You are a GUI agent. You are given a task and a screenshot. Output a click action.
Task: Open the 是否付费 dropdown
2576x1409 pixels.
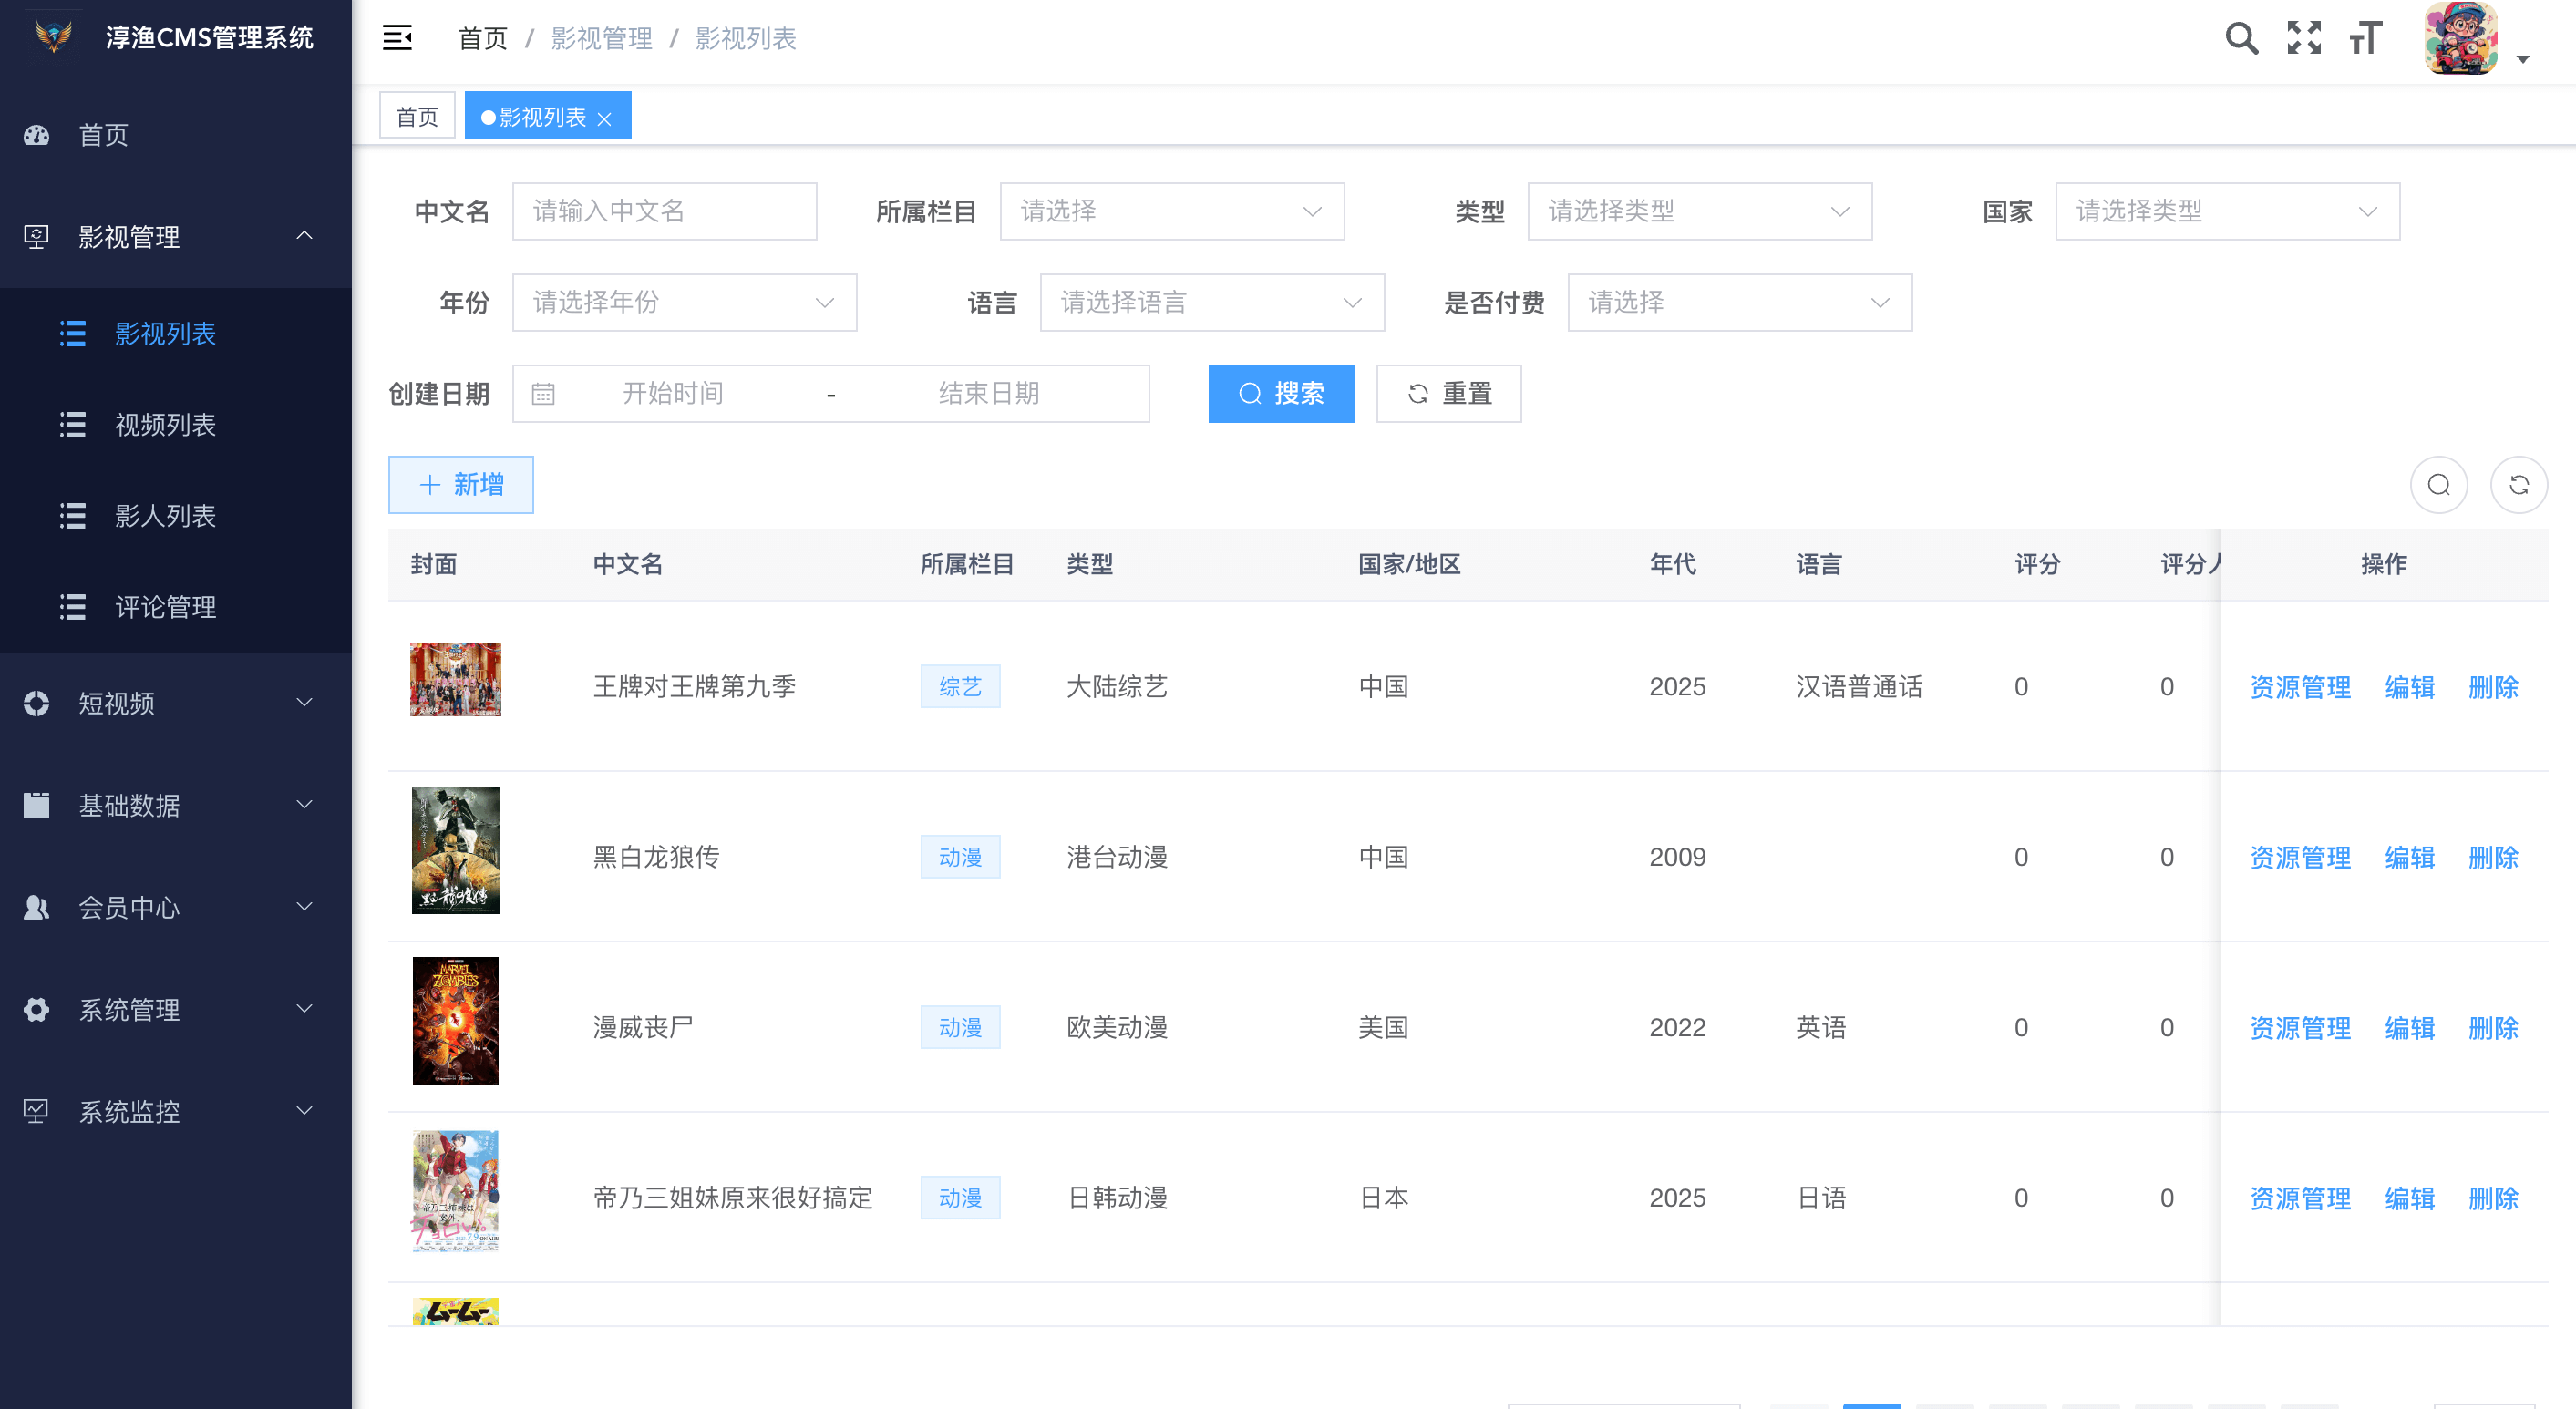[x=1740, y=302]
